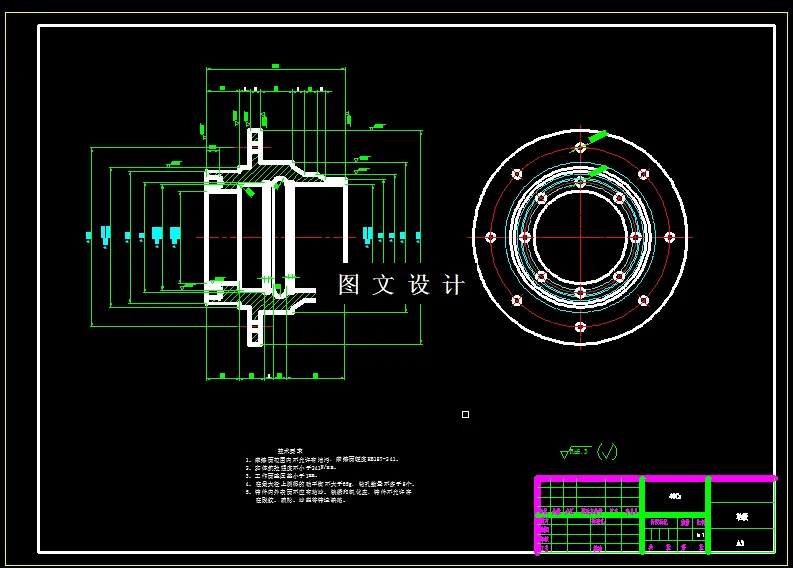The image size is (793, 568).
Task: Click the 1:1 scale value in title block
Action: tap(700, 535)
